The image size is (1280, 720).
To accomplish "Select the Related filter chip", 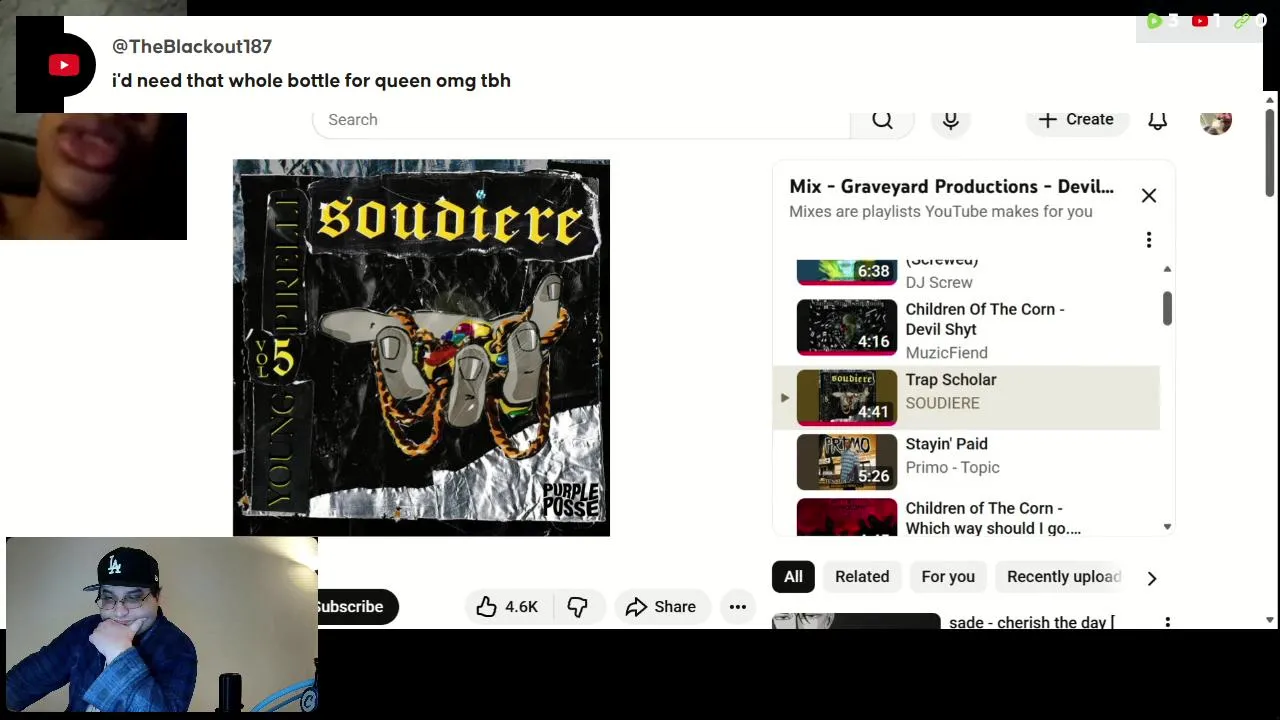I will tap(862, 577).
